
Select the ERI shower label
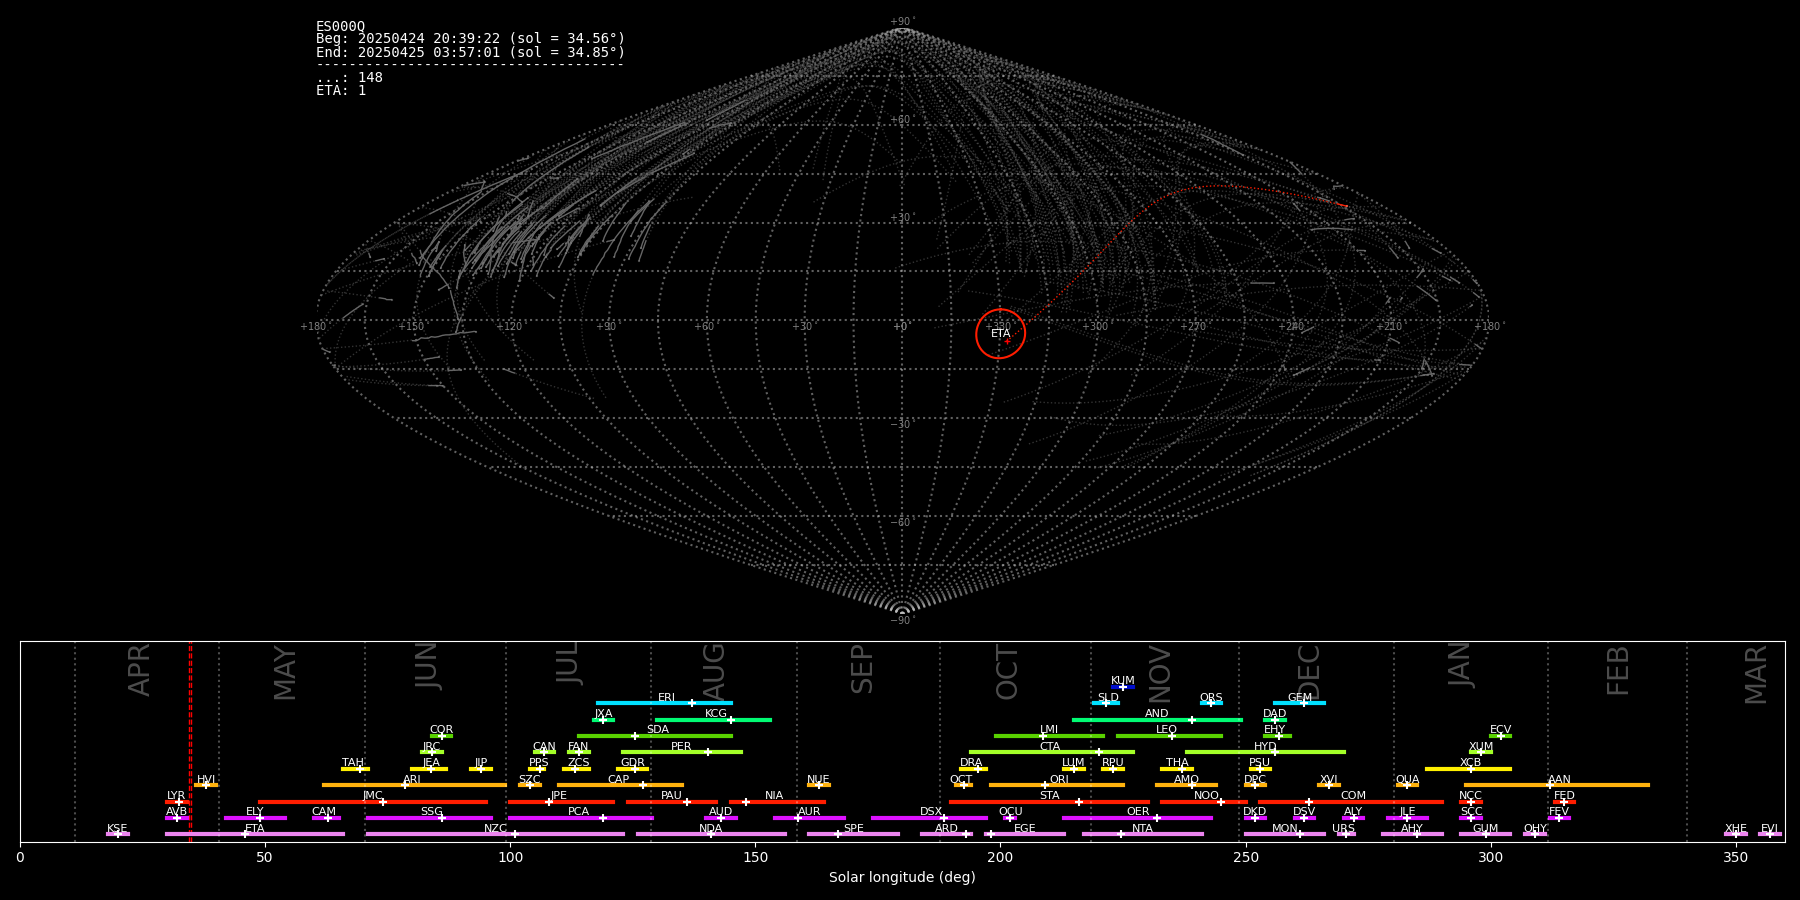click(x=666, y=698)
